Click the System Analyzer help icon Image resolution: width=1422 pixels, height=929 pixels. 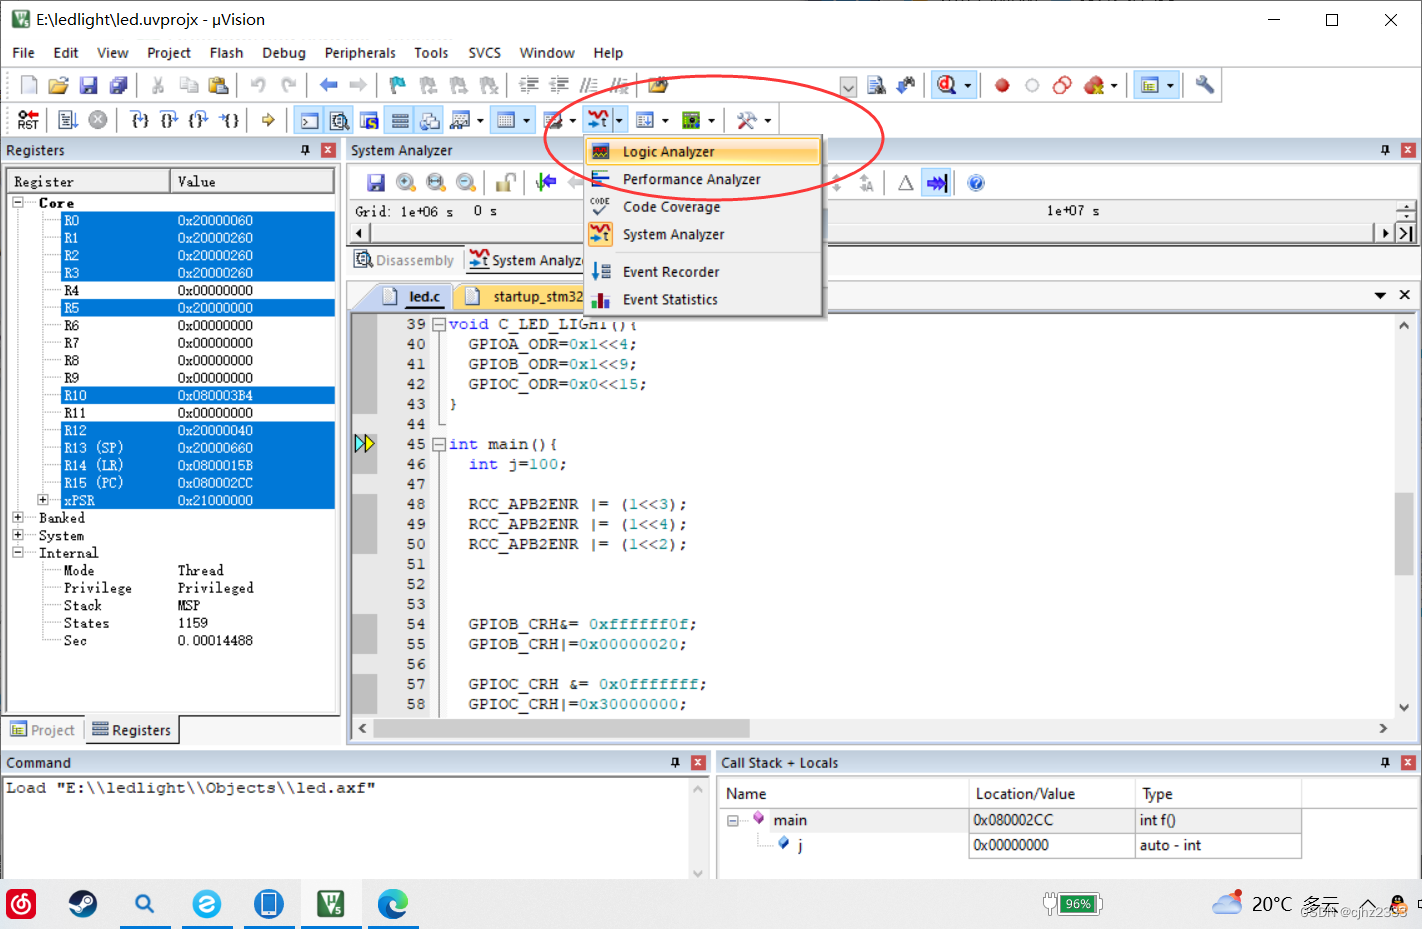pos(976,183)
